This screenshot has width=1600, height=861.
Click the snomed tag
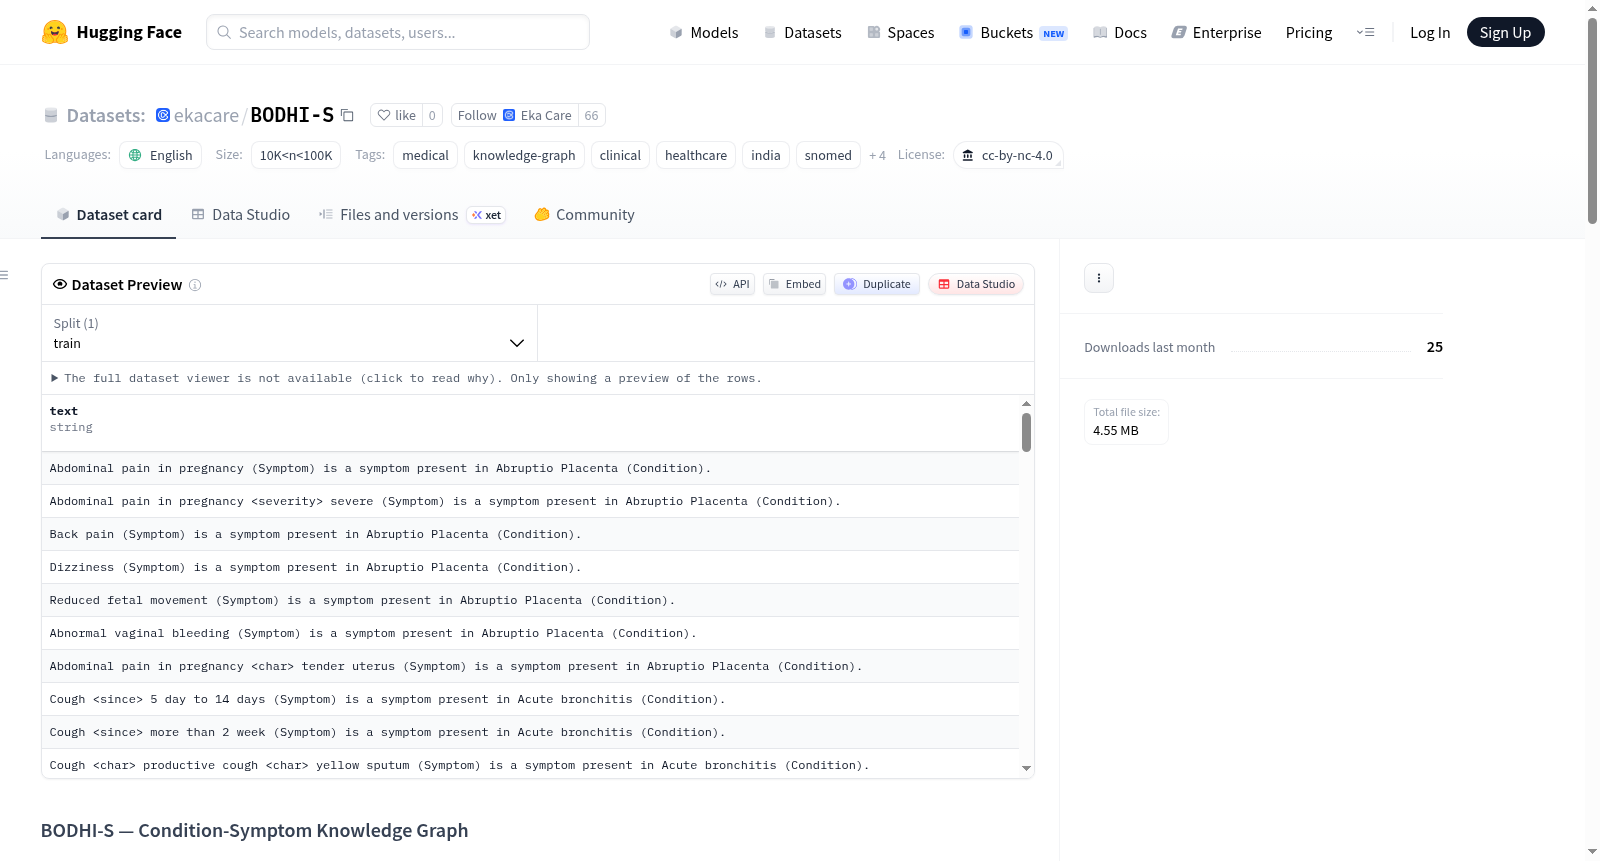828,155
